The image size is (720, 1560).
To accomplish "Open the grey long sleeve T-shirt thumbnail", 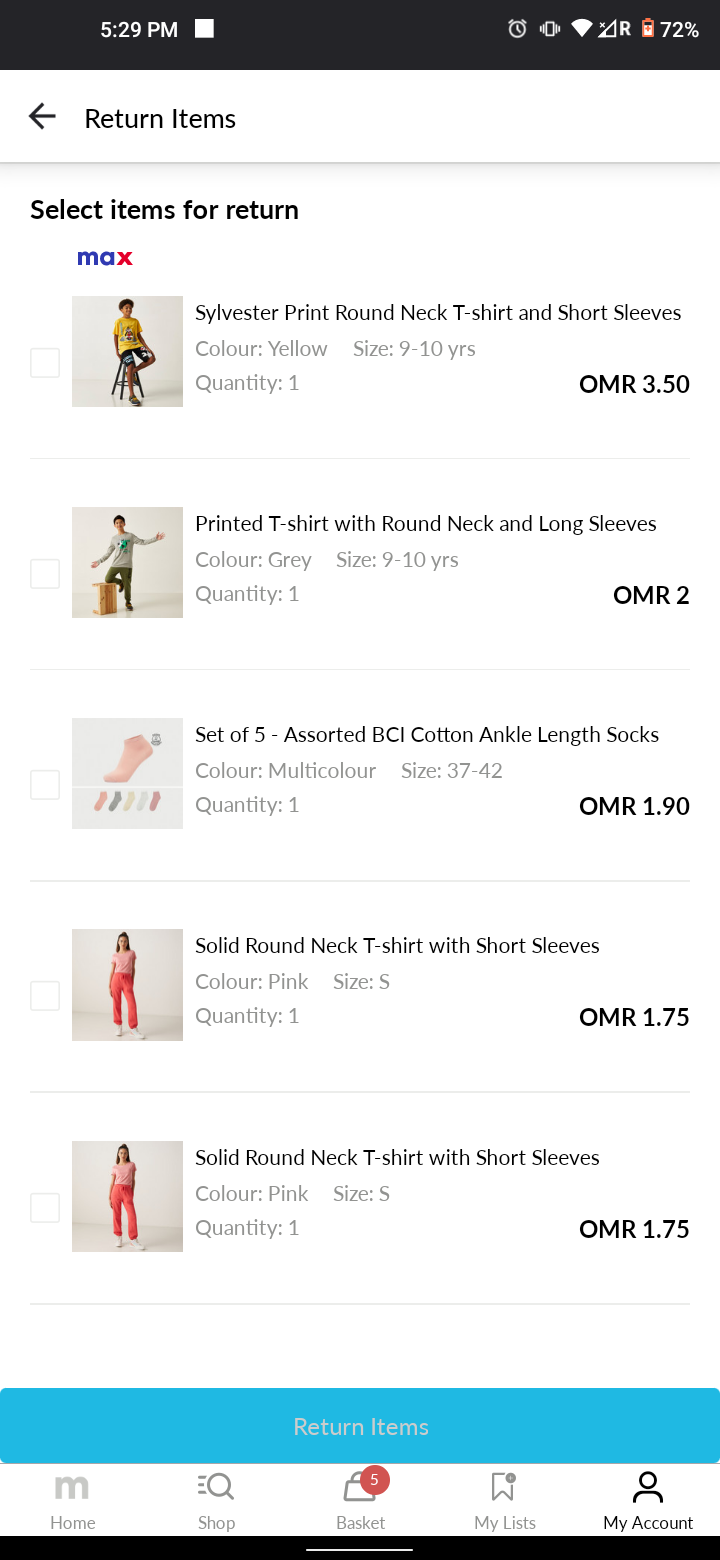I will [127, 562].
